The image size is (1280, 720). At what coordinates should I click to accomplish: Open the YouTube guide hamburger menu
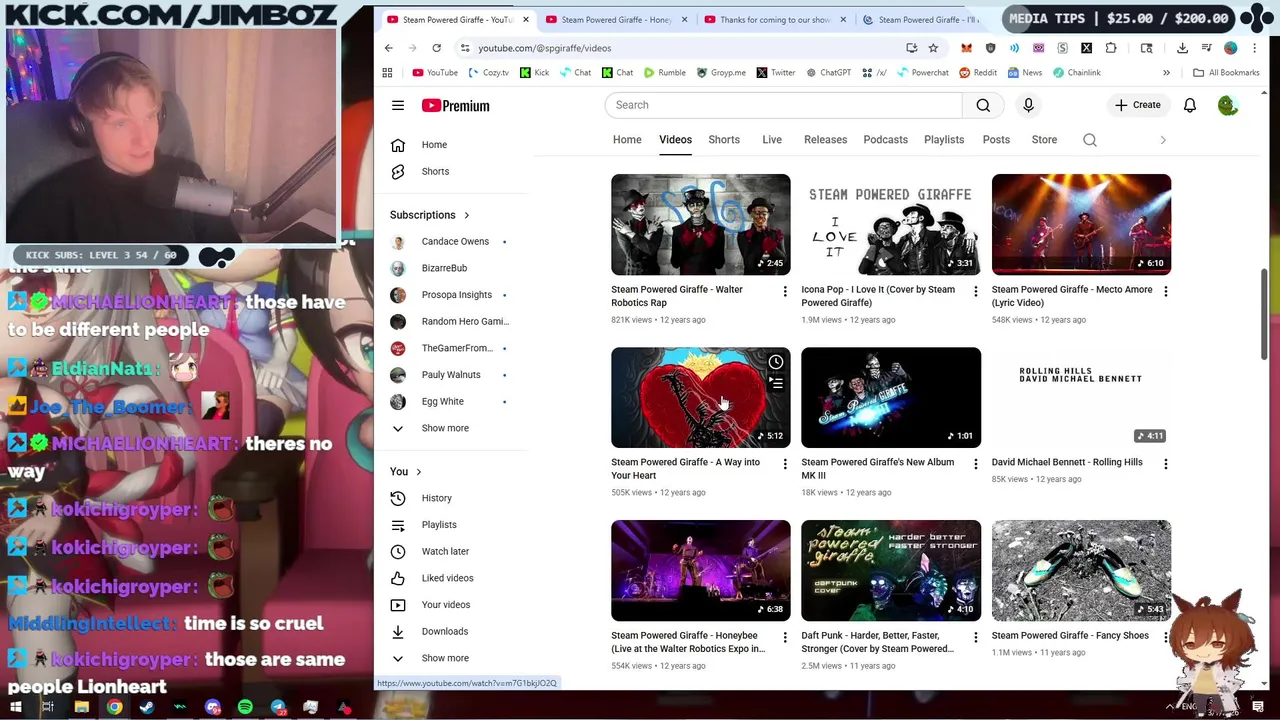[398, 105]
